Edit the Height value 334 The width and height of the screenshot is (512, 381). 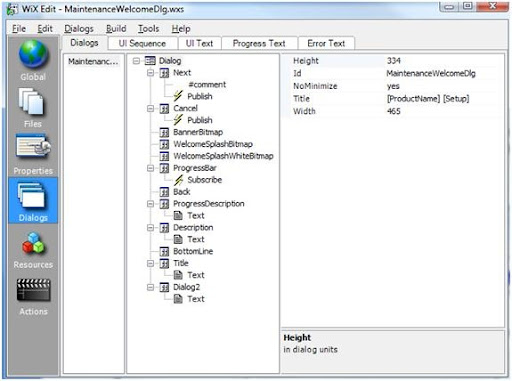(444, 61)
